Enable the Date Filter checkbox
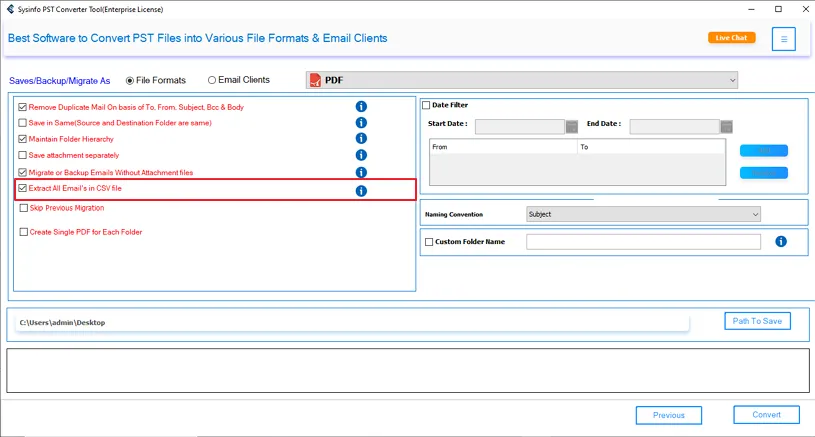The height and width of the screenshot is (437, 815). point(426,105)
